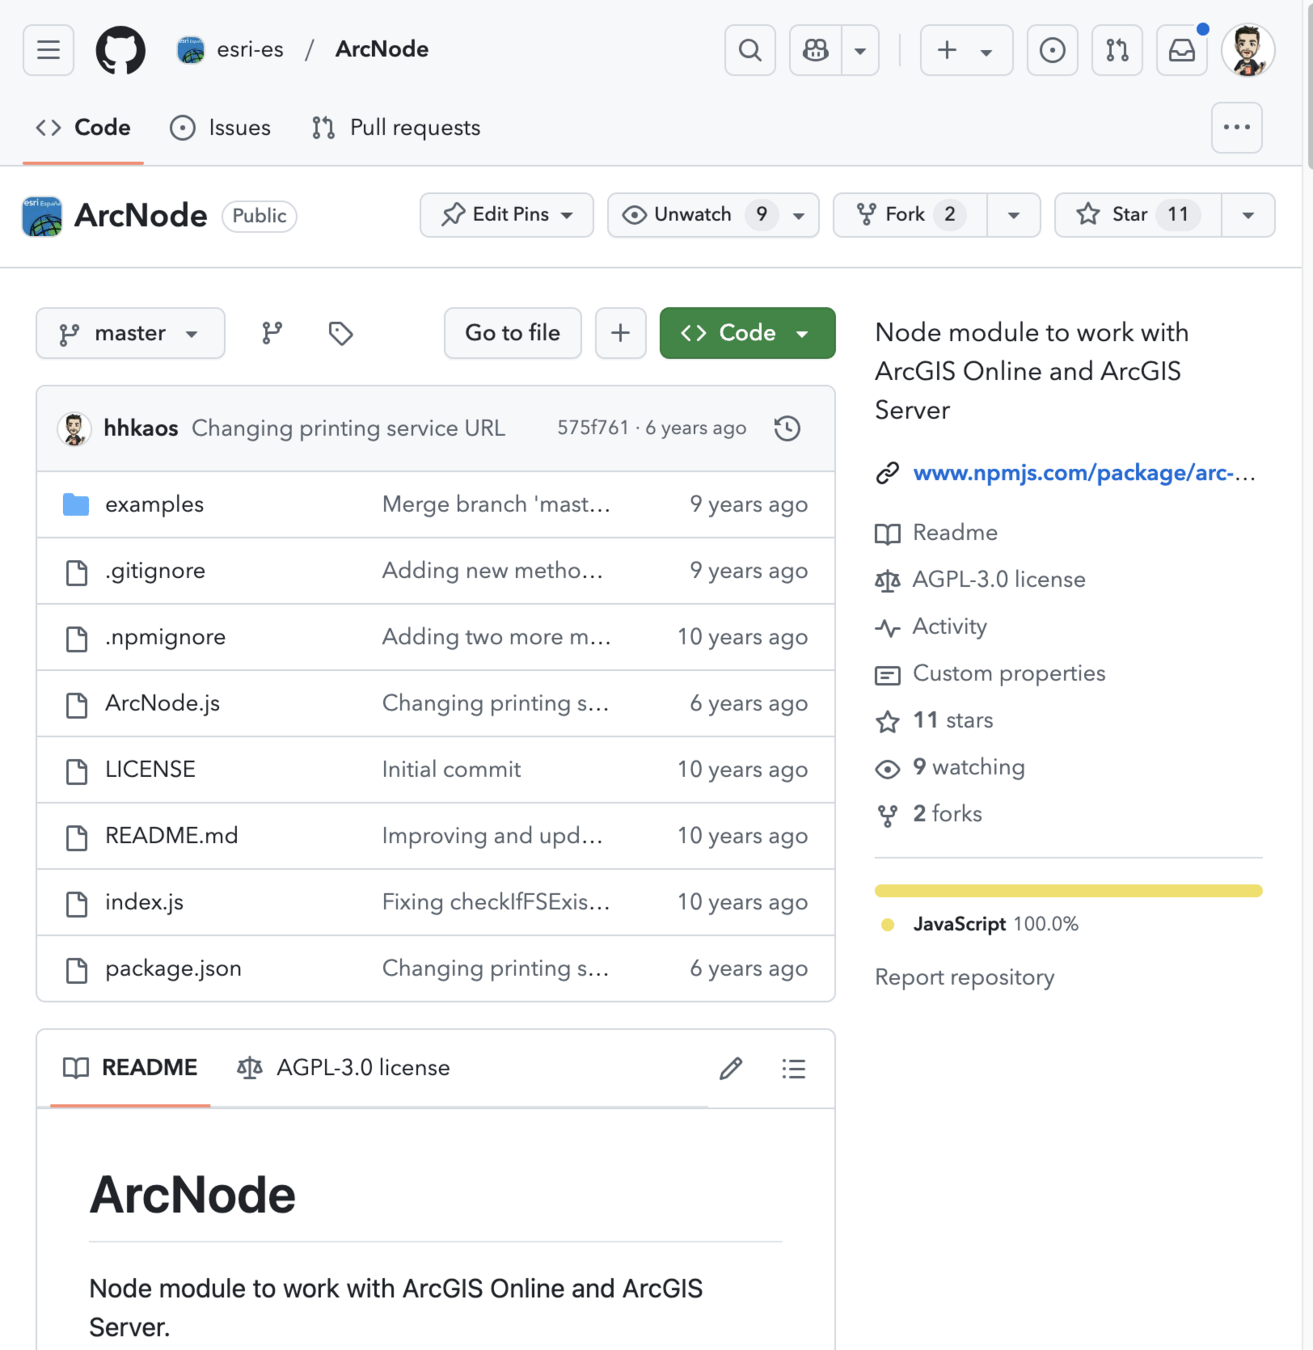Open the README outline list icon
This screenshot has width=1313, height=1350.
pos(793,1068)
